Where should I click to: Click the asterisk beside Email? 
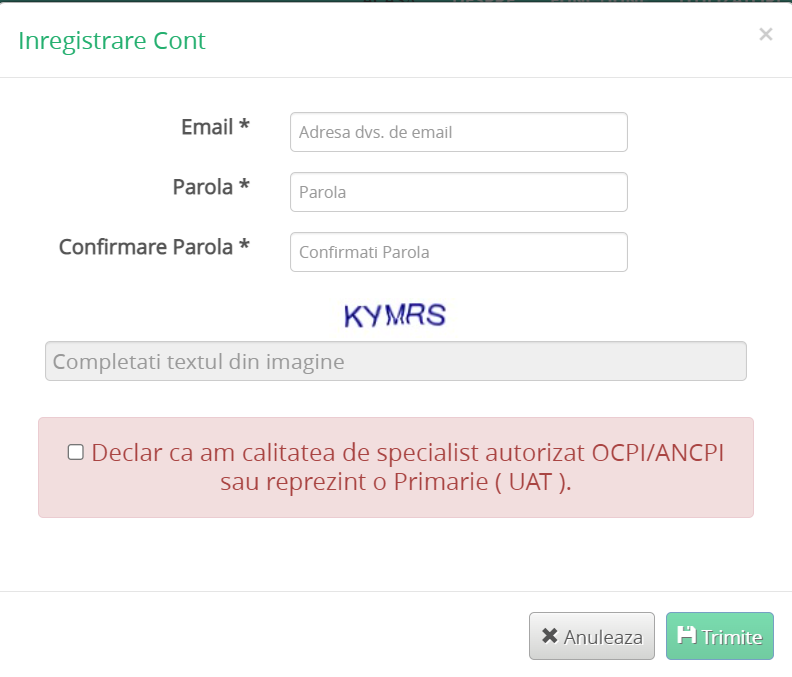coord(244,128)
